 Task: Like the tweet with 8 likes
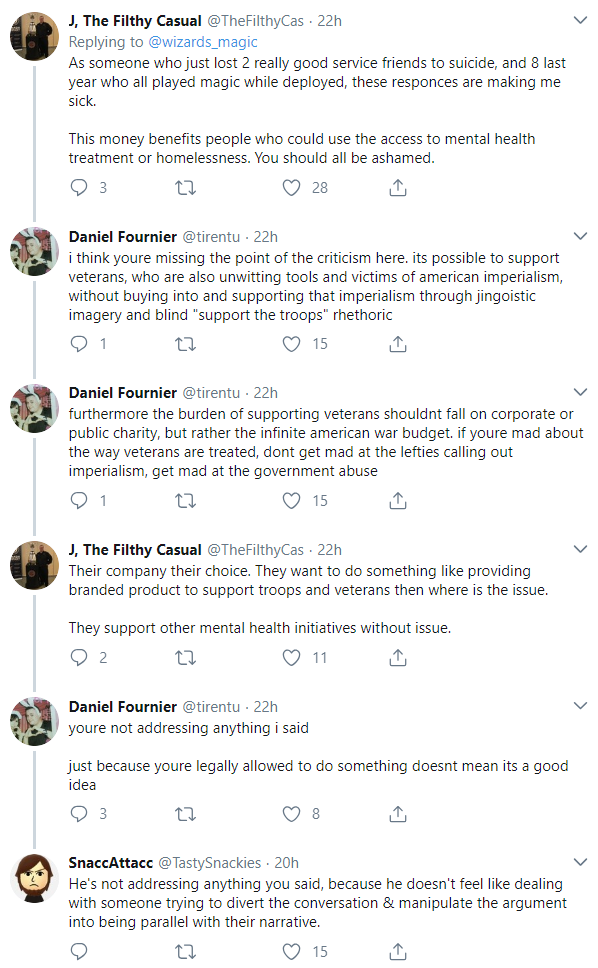291,814
